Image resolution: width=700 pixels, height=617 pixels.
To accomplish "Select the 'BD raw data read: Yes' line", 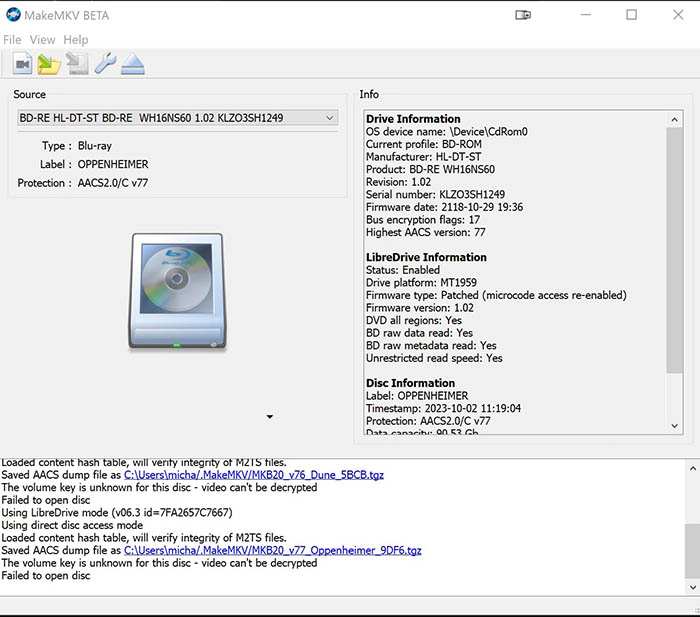I will tap(419, 333).
